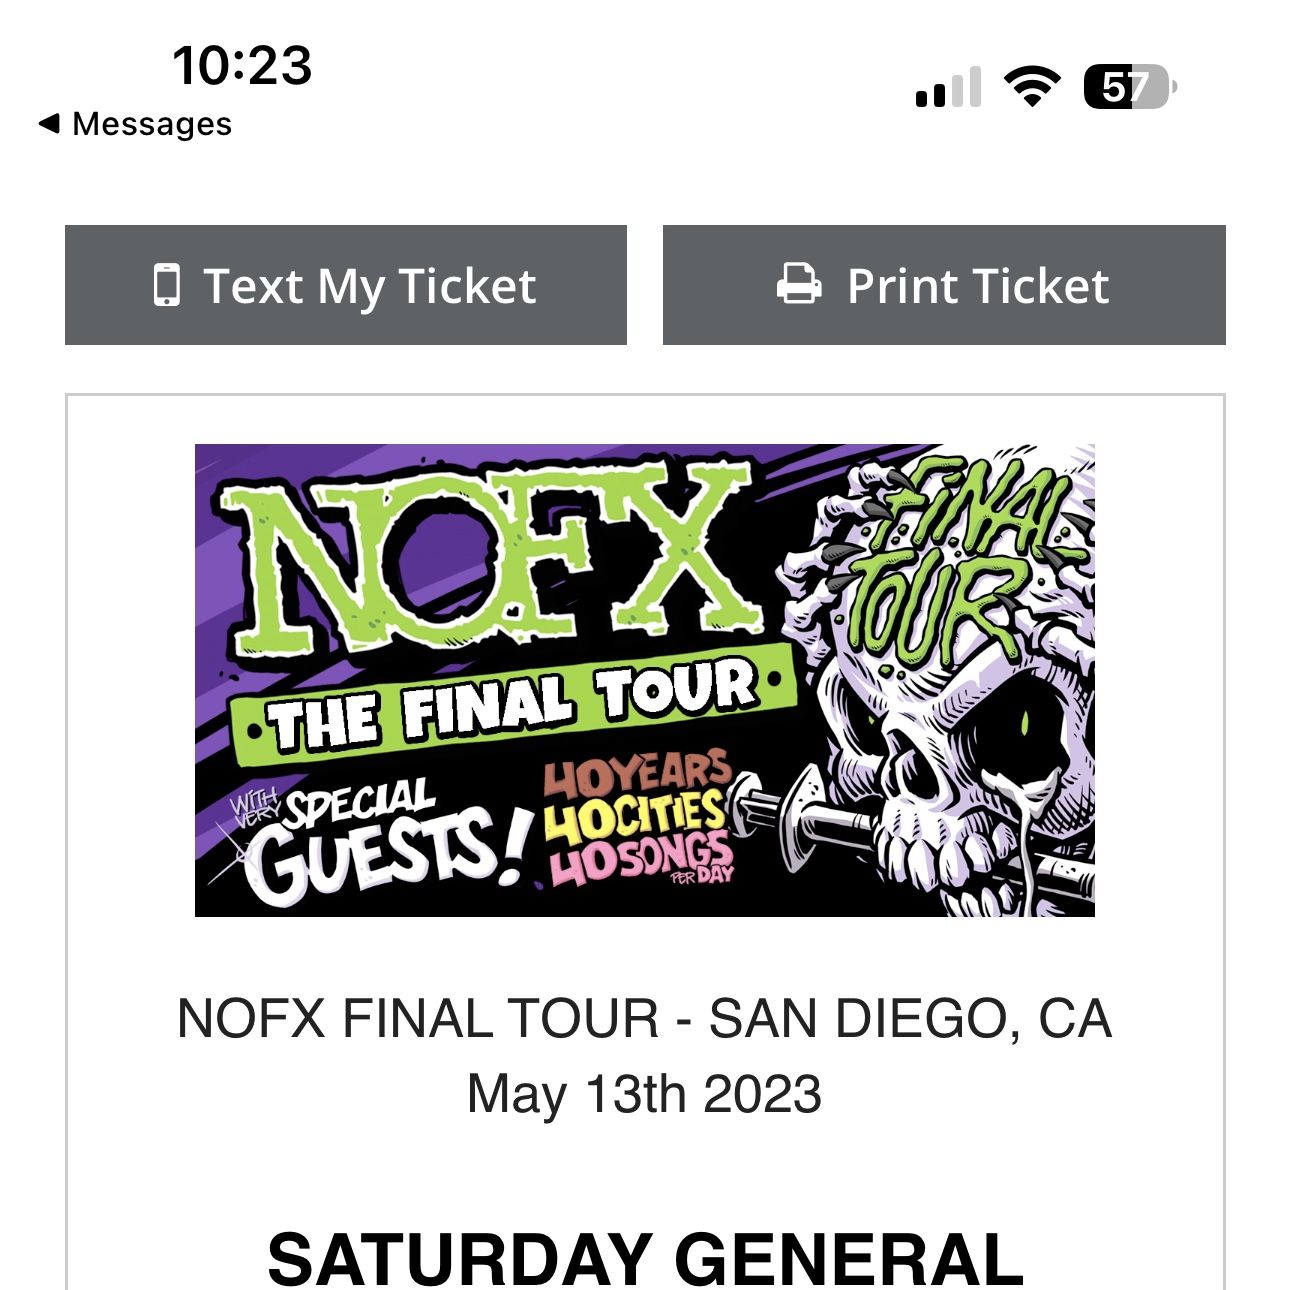This screenshot has width=1290, height=1290.
Task: Tap the date May 13th 2023
Action: pos(644,1094)
